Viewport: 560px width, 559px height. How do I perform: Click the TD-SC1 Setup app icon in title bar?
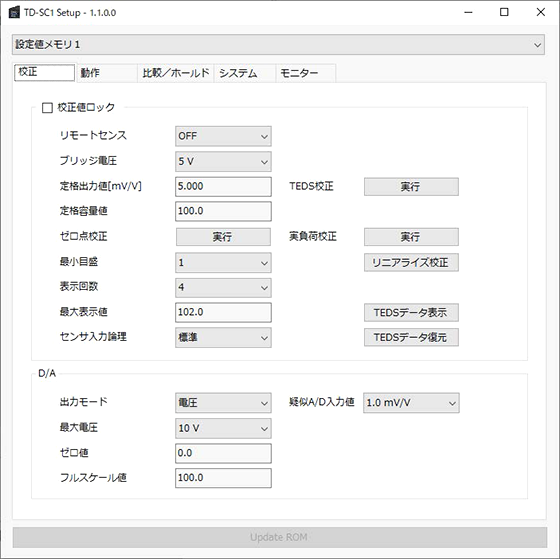click(x=14, y=13)
